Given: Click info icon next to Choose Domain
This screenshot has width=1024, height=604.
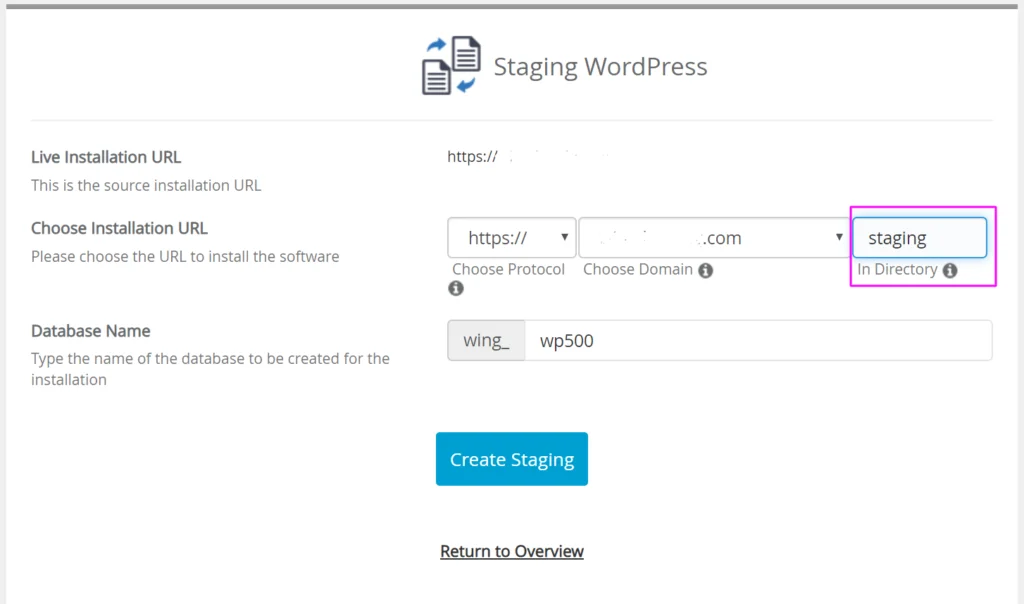Looking at the screenshot, I should [705, 270].
